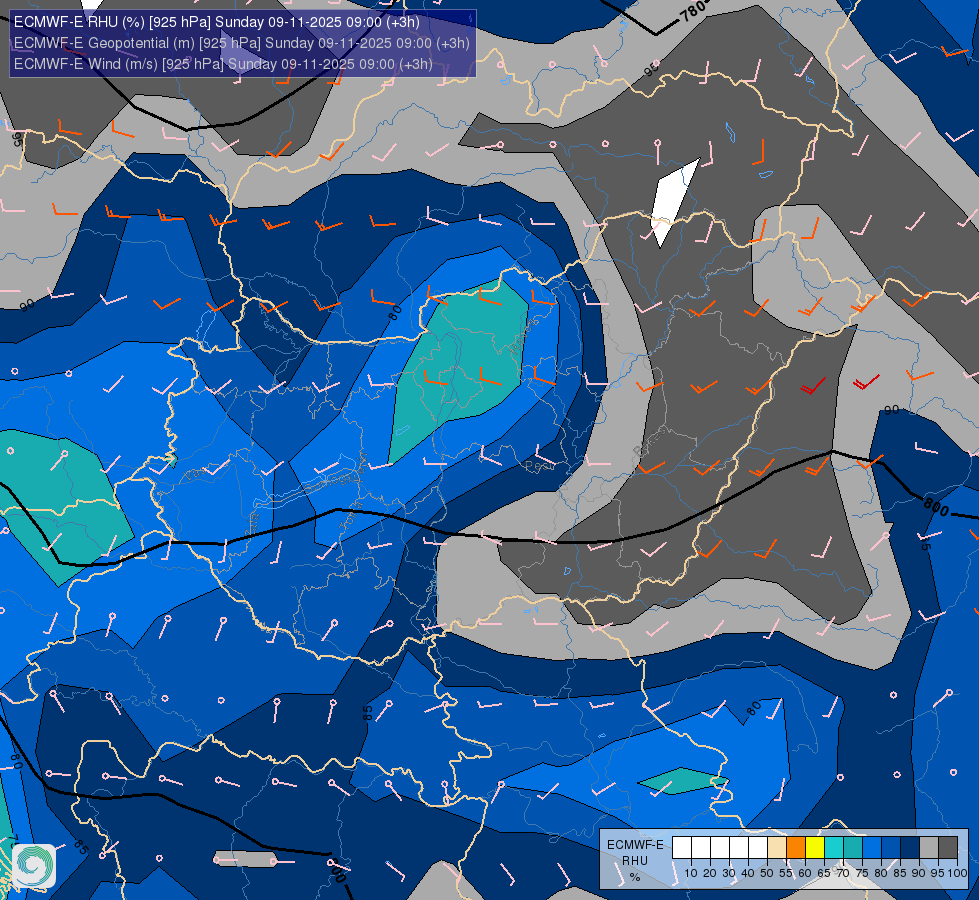Click the 'RHU' label in legend
The height and width of the screenshot is (900, 979).
coord(635,861)
